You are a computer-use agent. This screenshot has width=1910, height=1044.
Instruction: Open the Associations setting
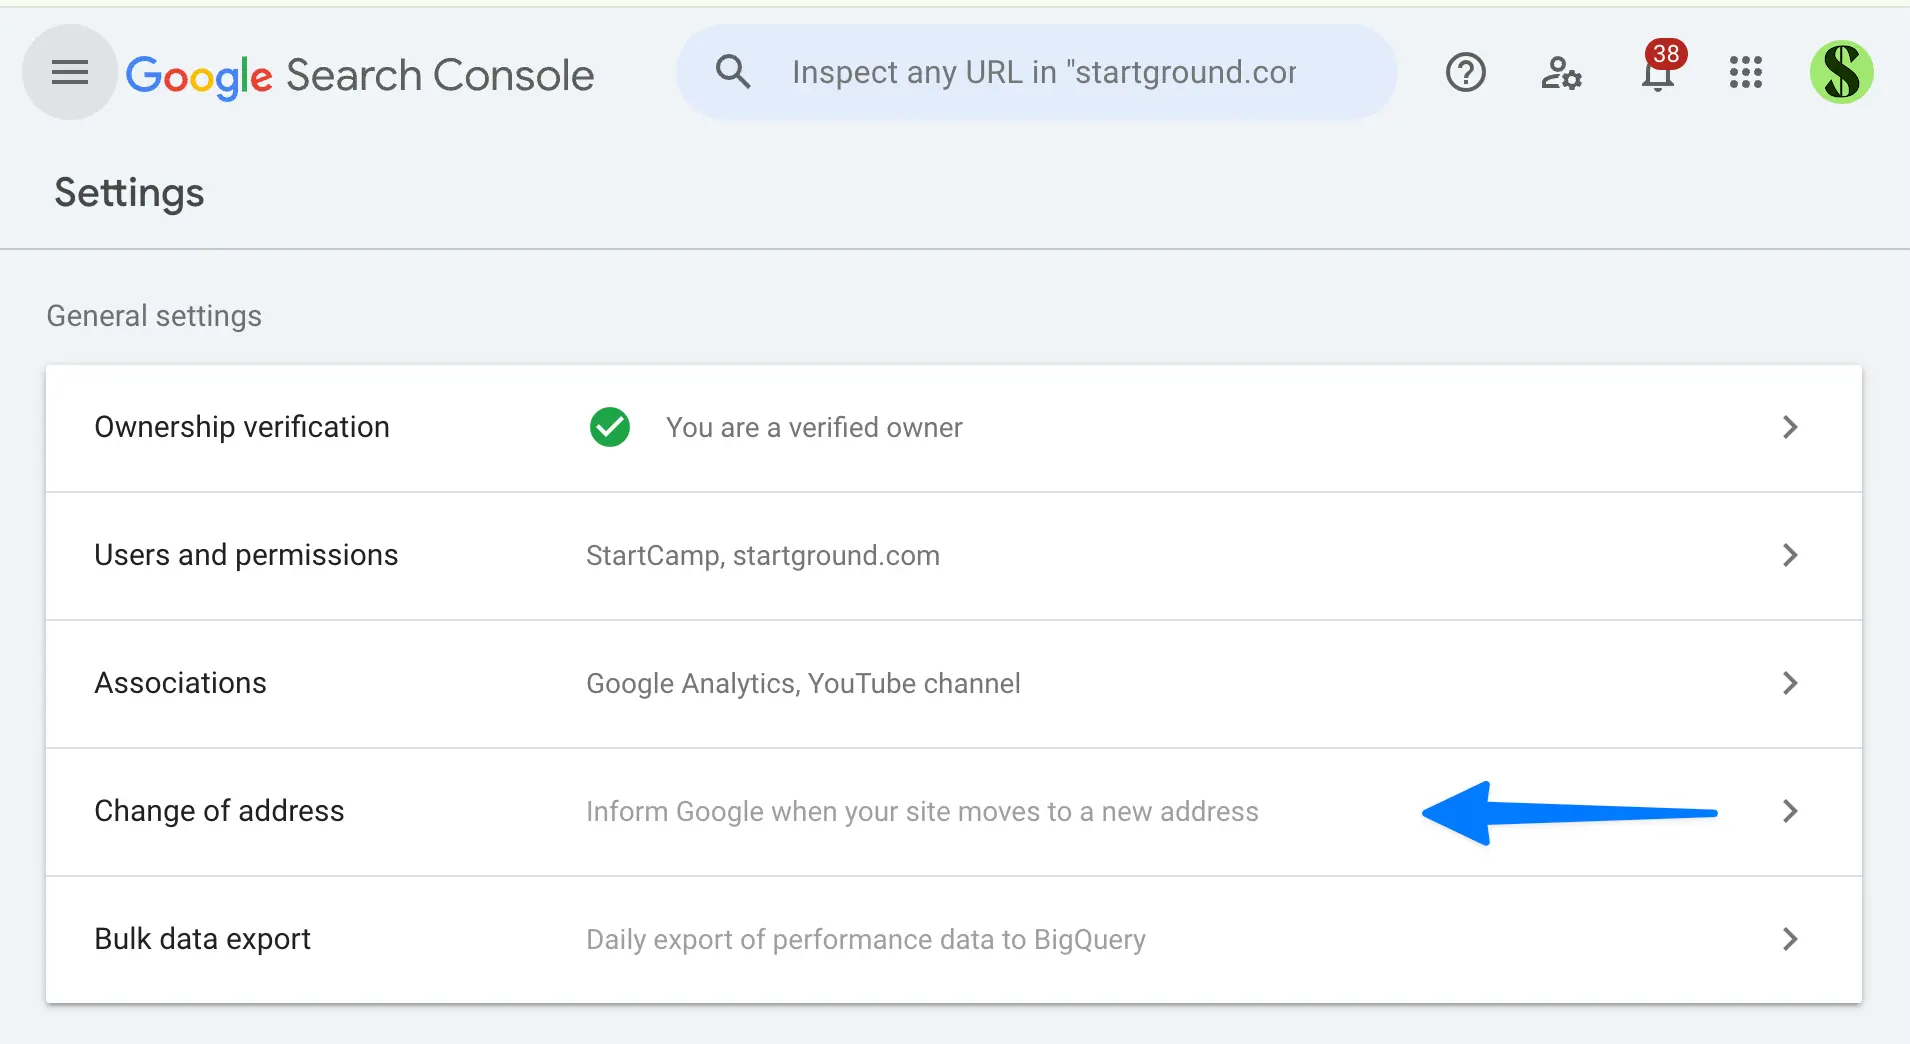point(954,684)
